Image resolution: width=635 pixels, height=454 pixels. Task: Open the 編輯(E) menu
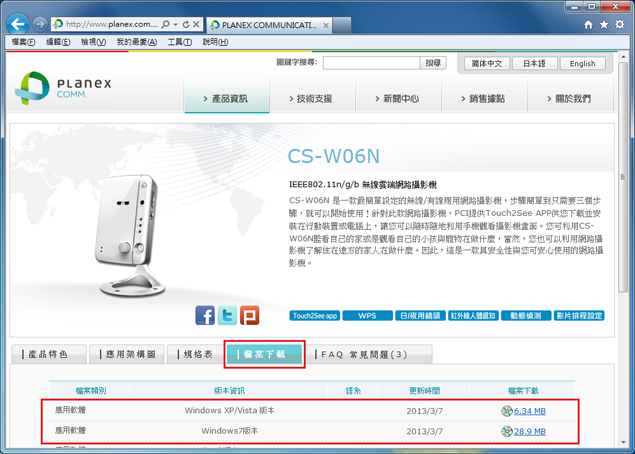[x=58, y=42]
